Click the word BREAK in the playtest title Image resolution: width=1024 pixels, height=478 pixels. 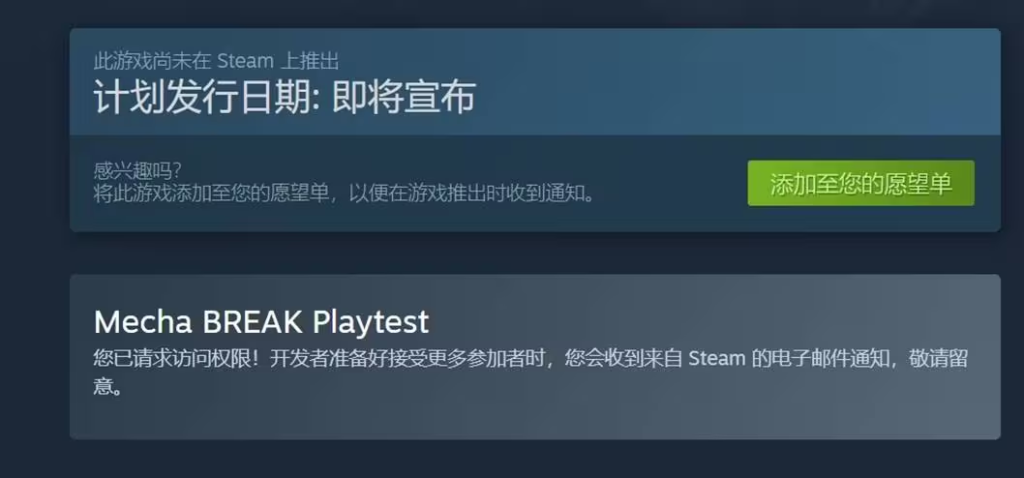pyautogui.click(x=252, y=321)
